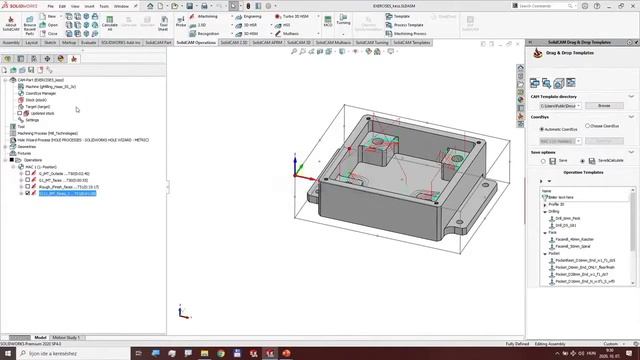Screen dimensions: 640x360
Task: Expand the Profile 2D template group
Action: click(x=545, y=204)
